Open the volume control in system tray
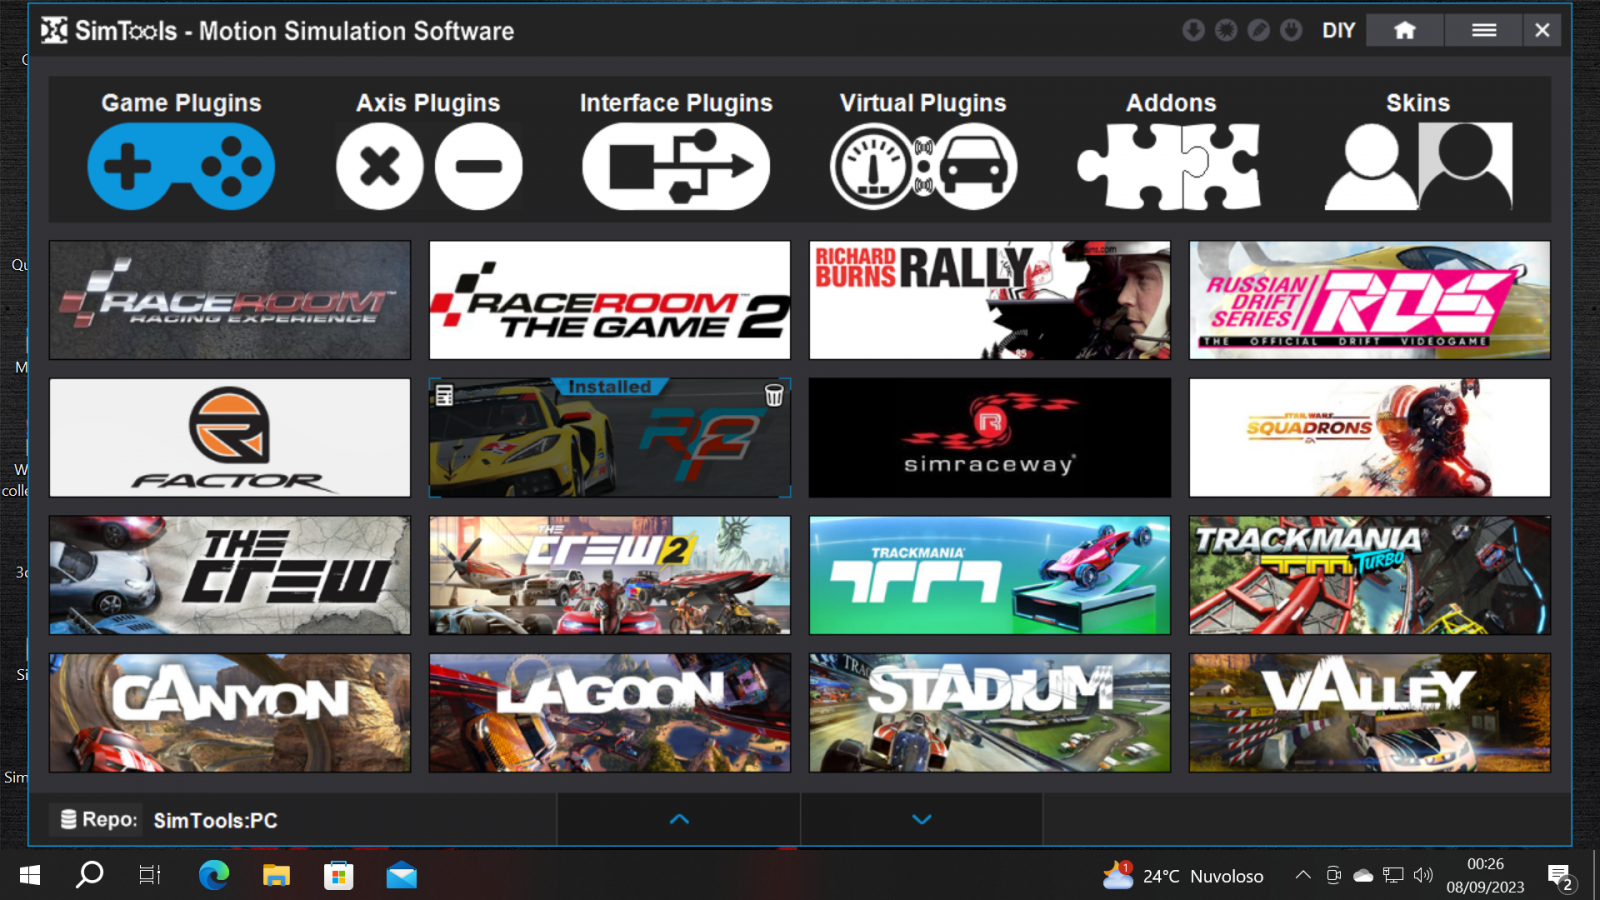The height and width of the screenshot is (900, 1600). point(1424,876)
